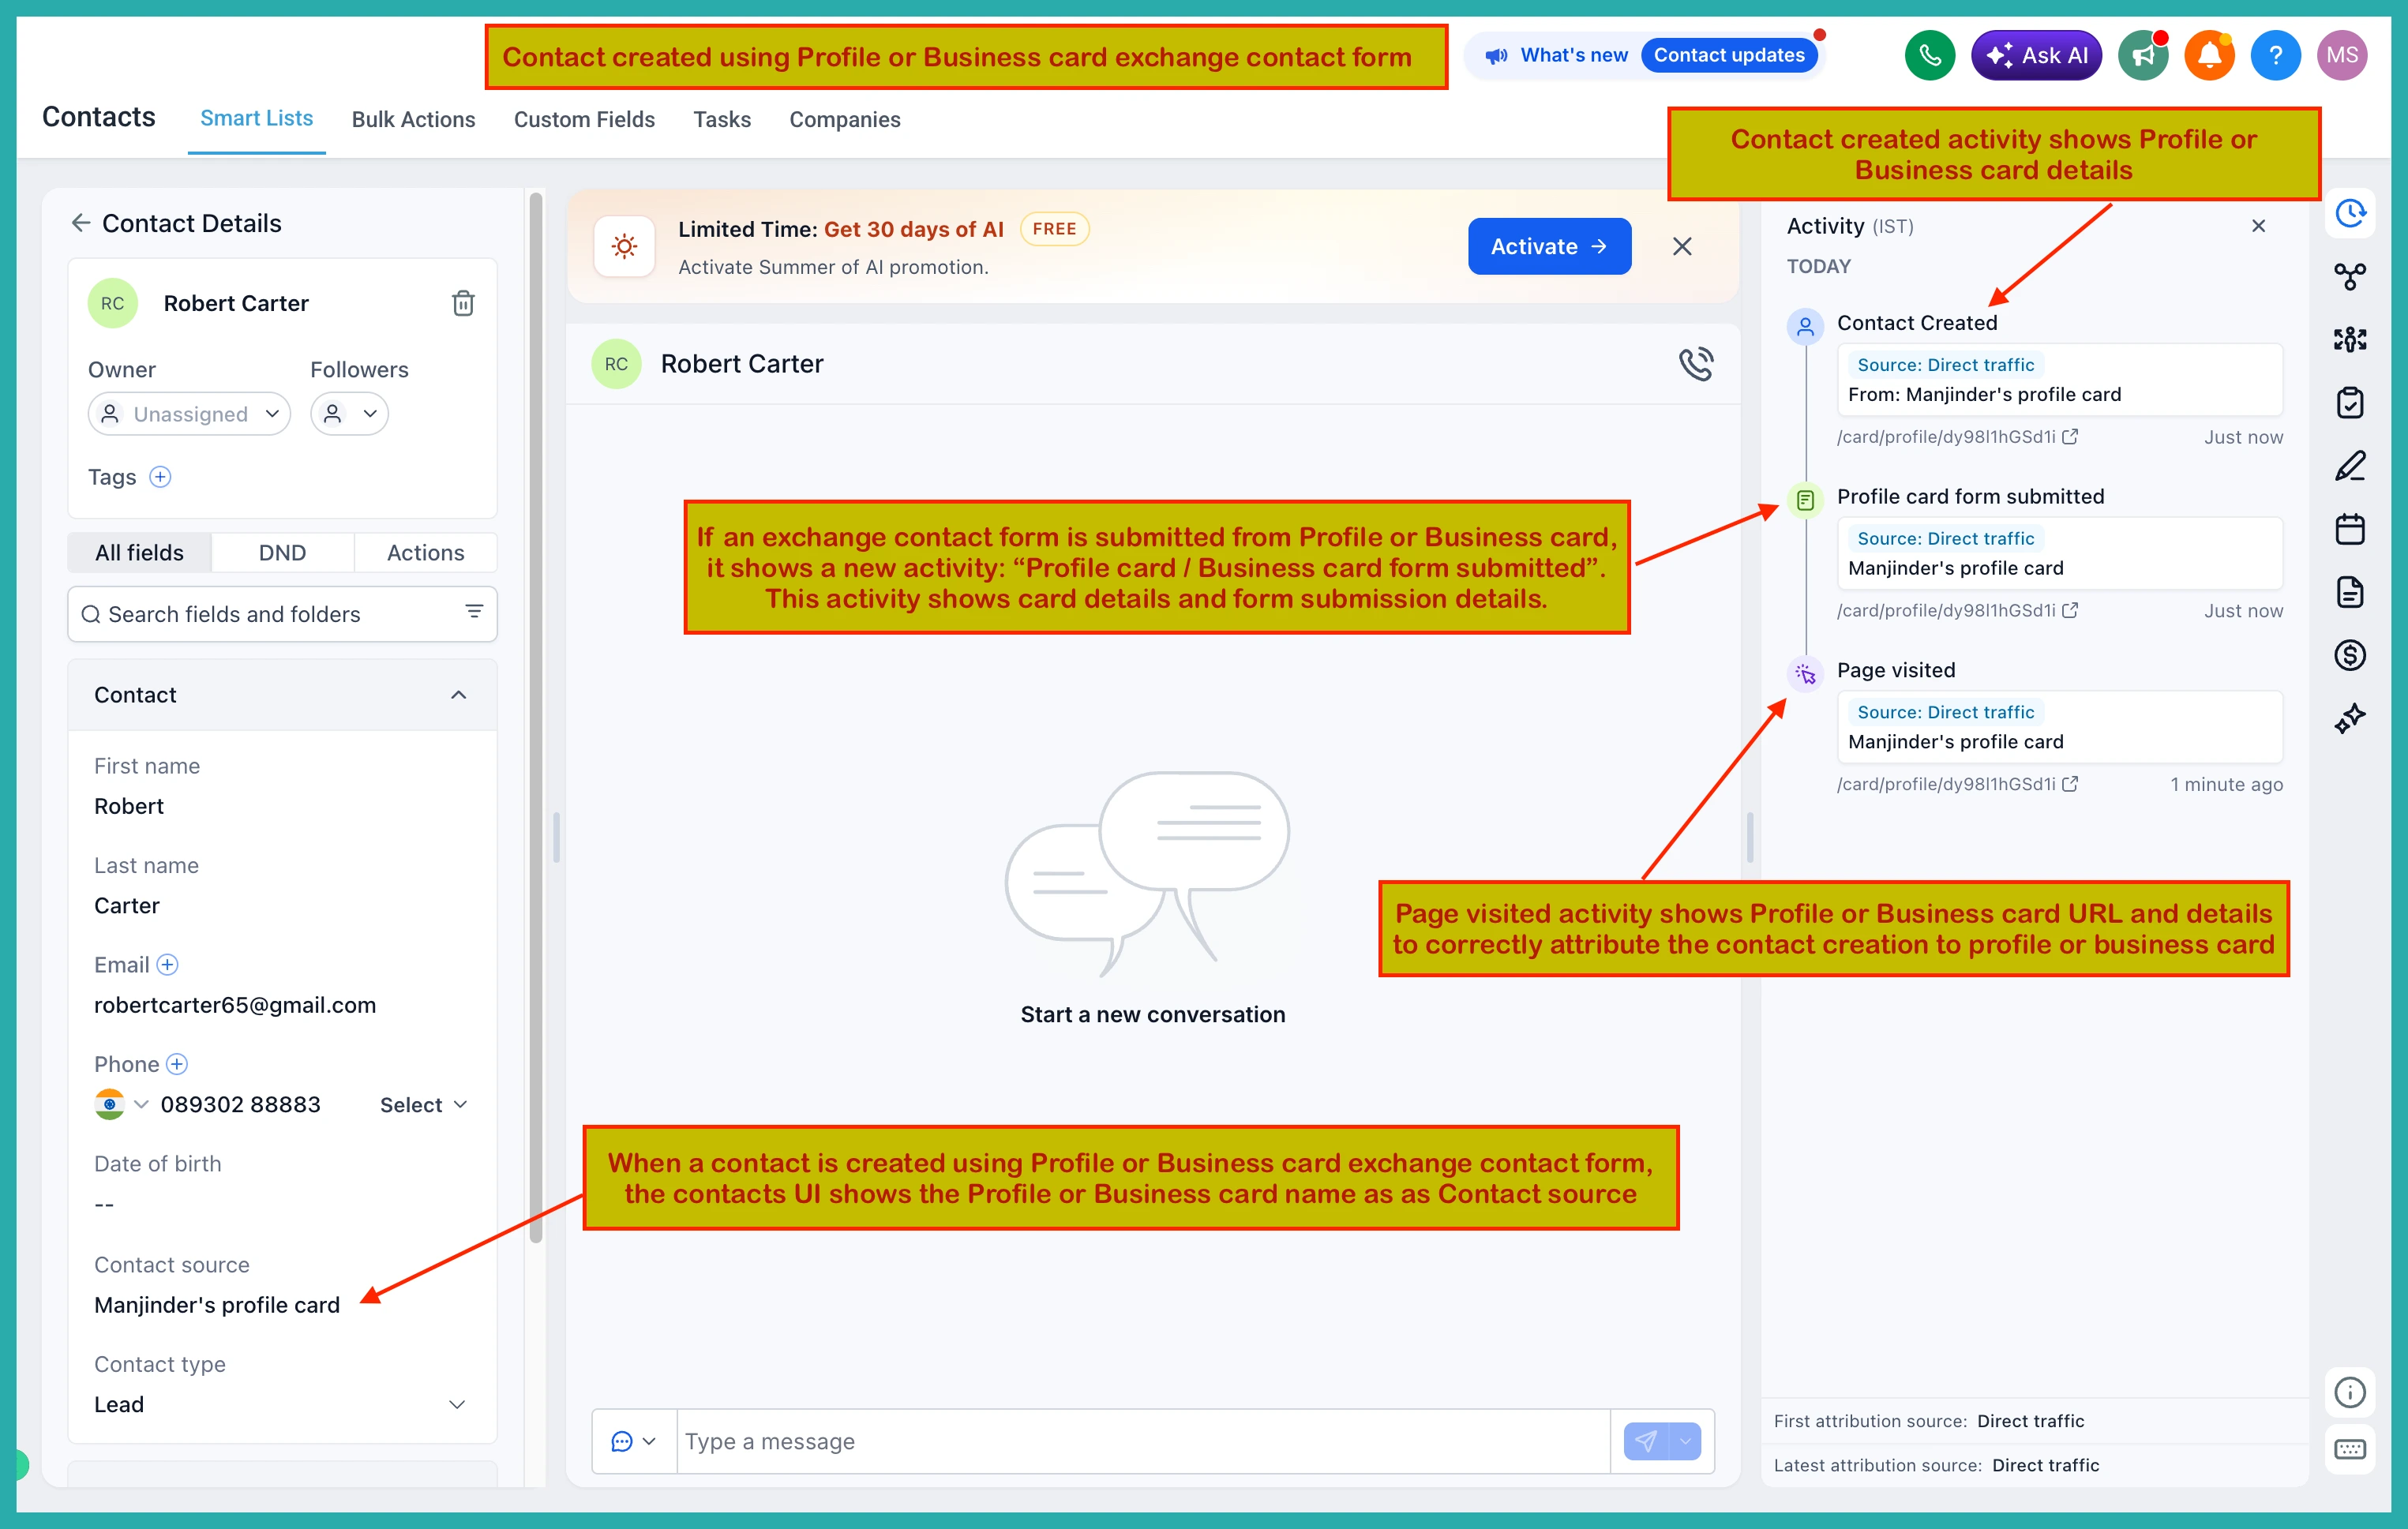The height and width of the screenshot is (1529, 2408).
Task: Open the Bulk Actions tab
Action: [413, 119]
